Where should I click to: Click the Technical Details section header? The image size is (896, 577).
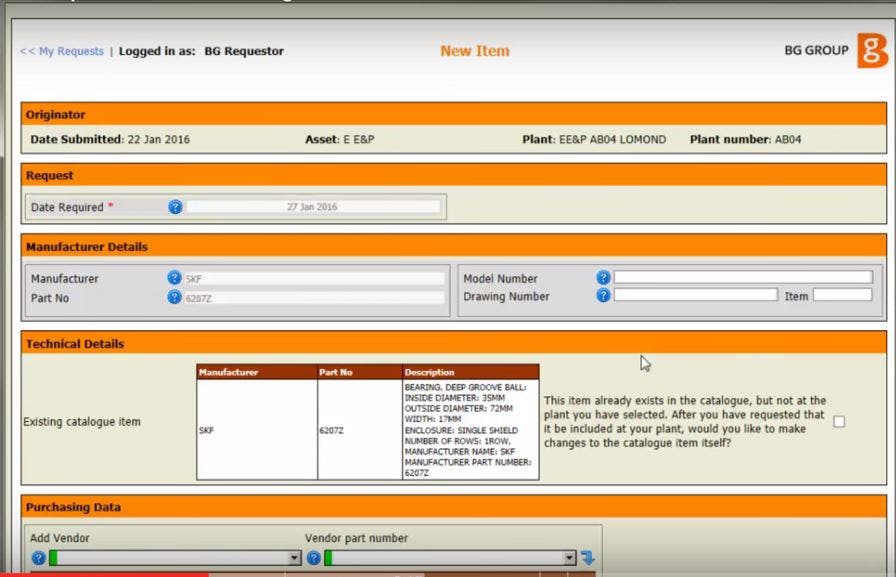tap(454, 343)
